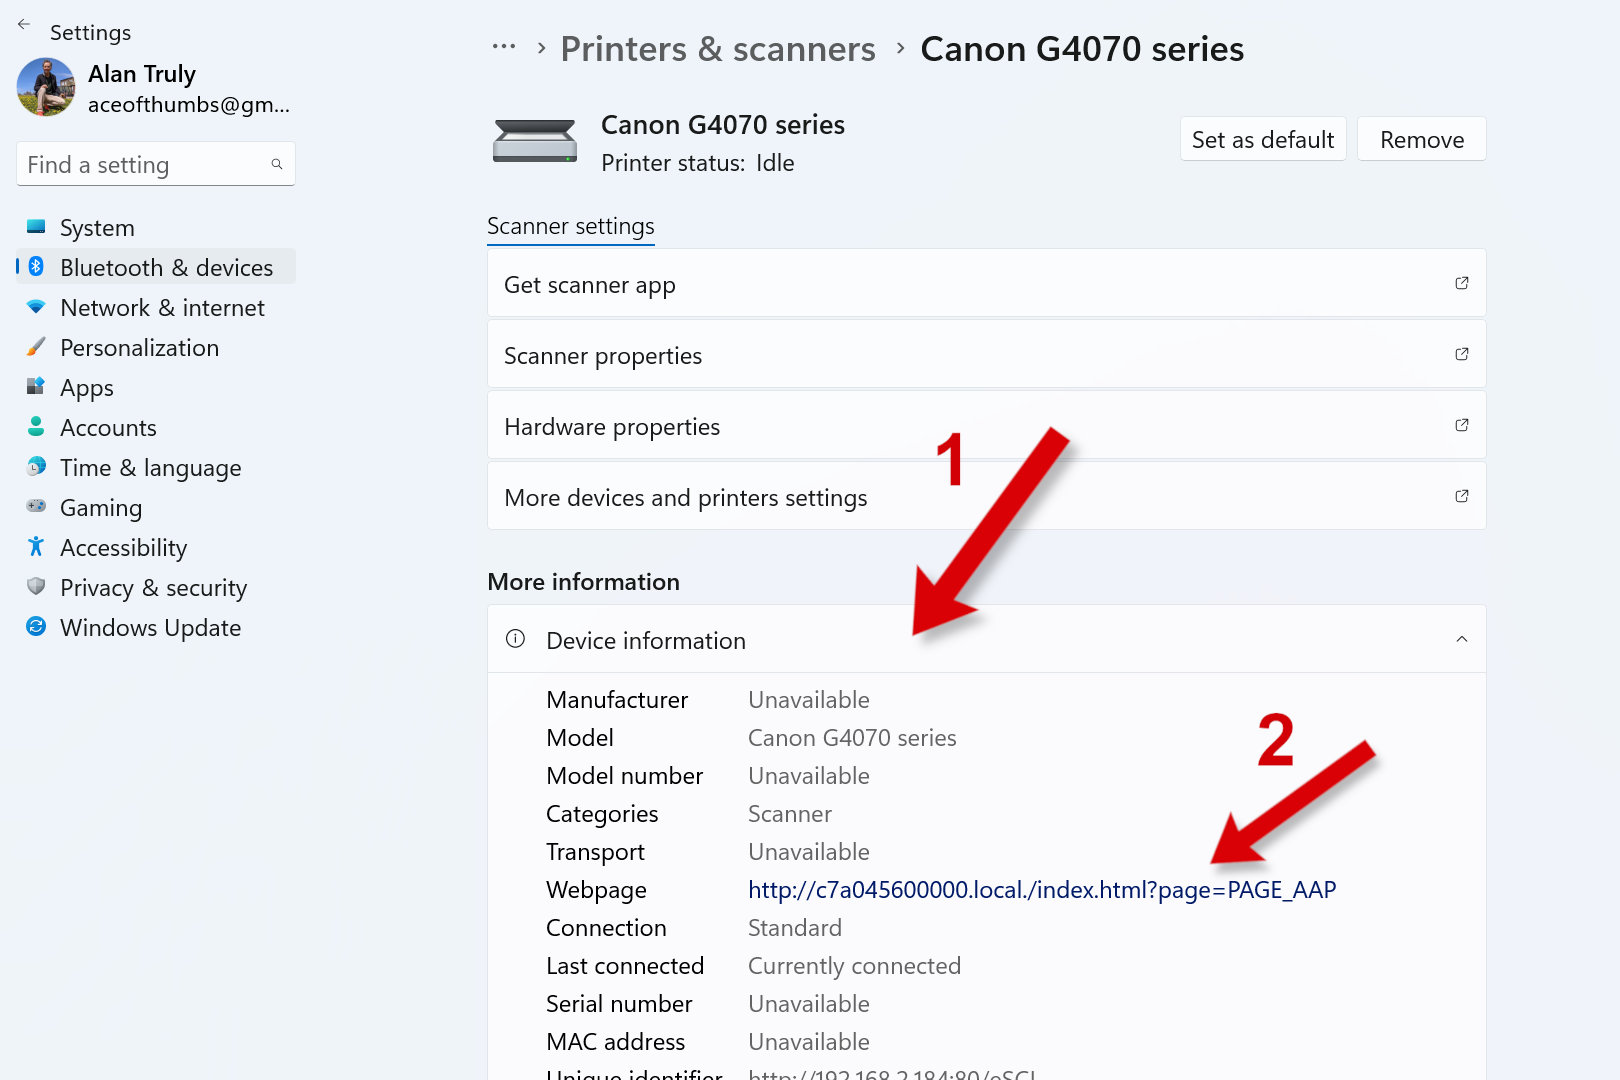The height and width of the screenshot is (1080, 1620).
Task: Click external link icon for Get scanner app
Action: pyautogui.click(x=1462, y=283)
